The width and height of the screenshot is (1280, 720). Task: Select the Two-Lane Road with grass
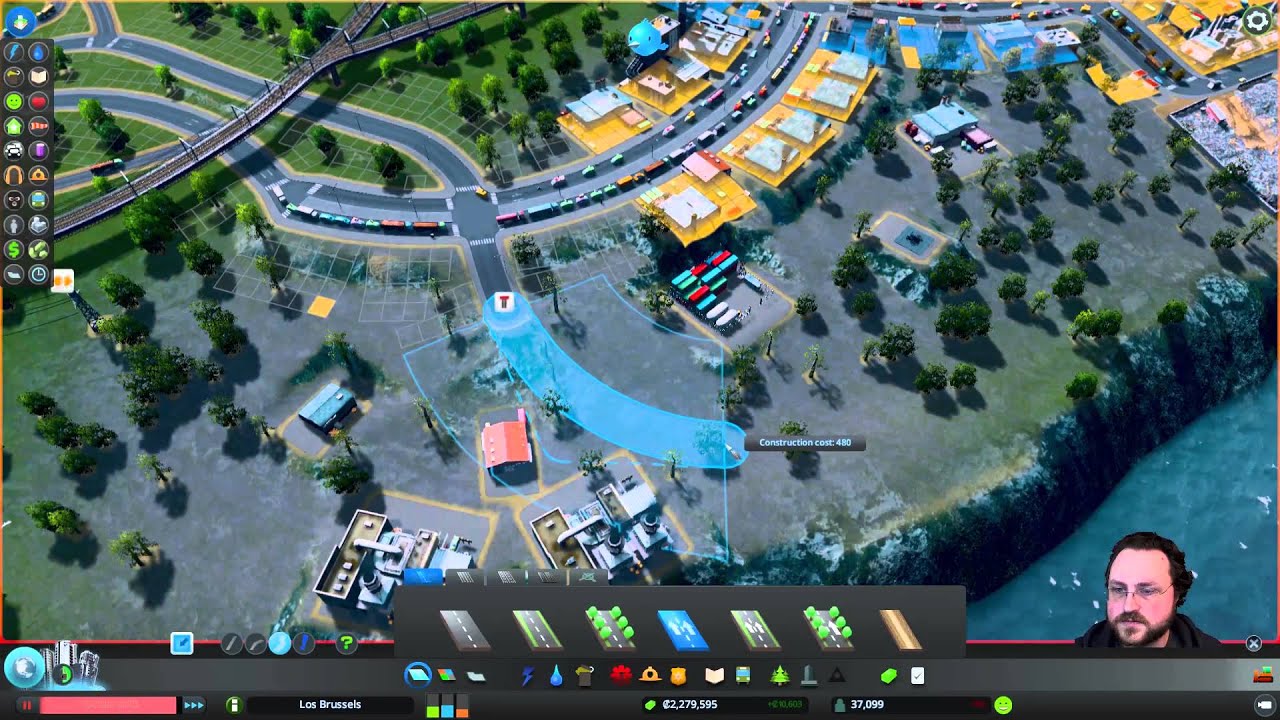click(x=537, y=630)
